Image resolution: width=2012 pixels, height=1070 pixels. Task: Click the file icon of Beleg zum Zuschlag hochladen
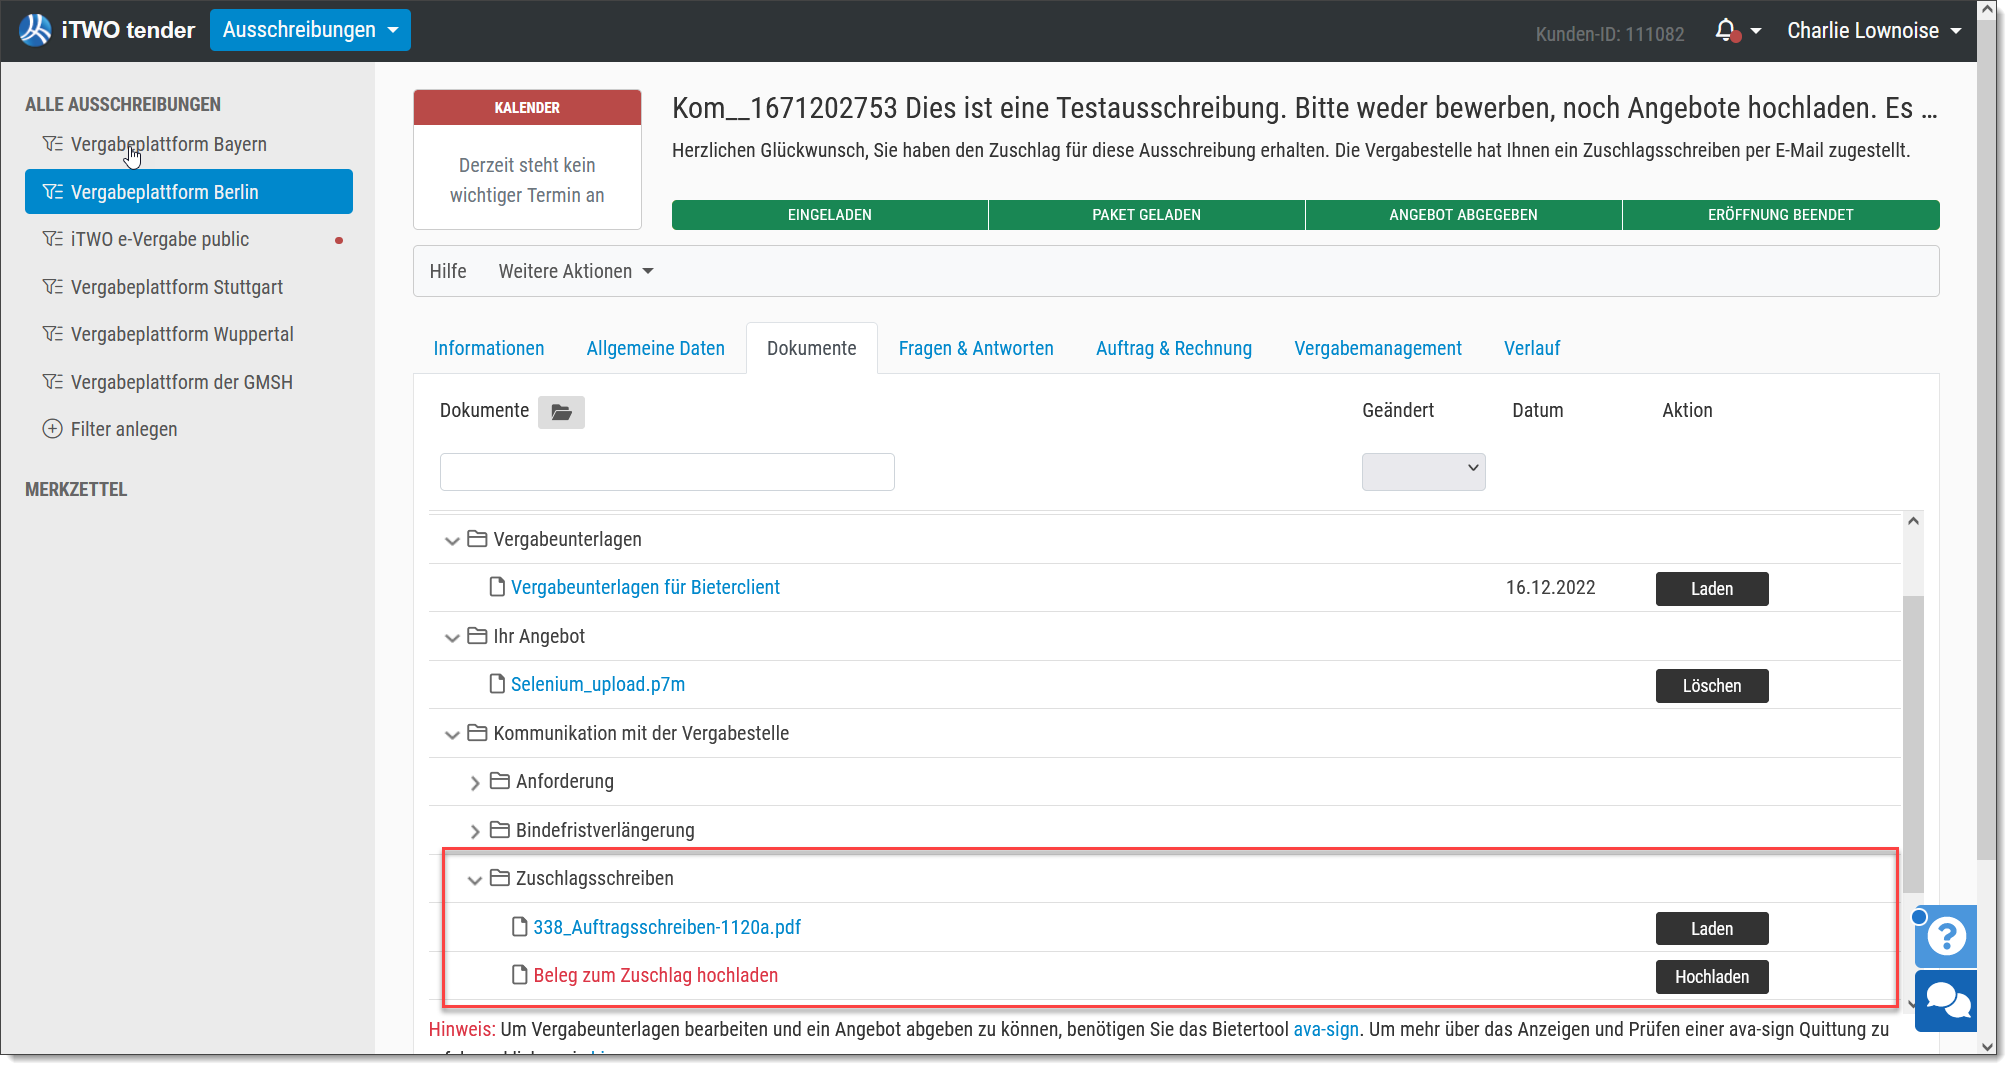pyautogui.click(x=520, y=975)
